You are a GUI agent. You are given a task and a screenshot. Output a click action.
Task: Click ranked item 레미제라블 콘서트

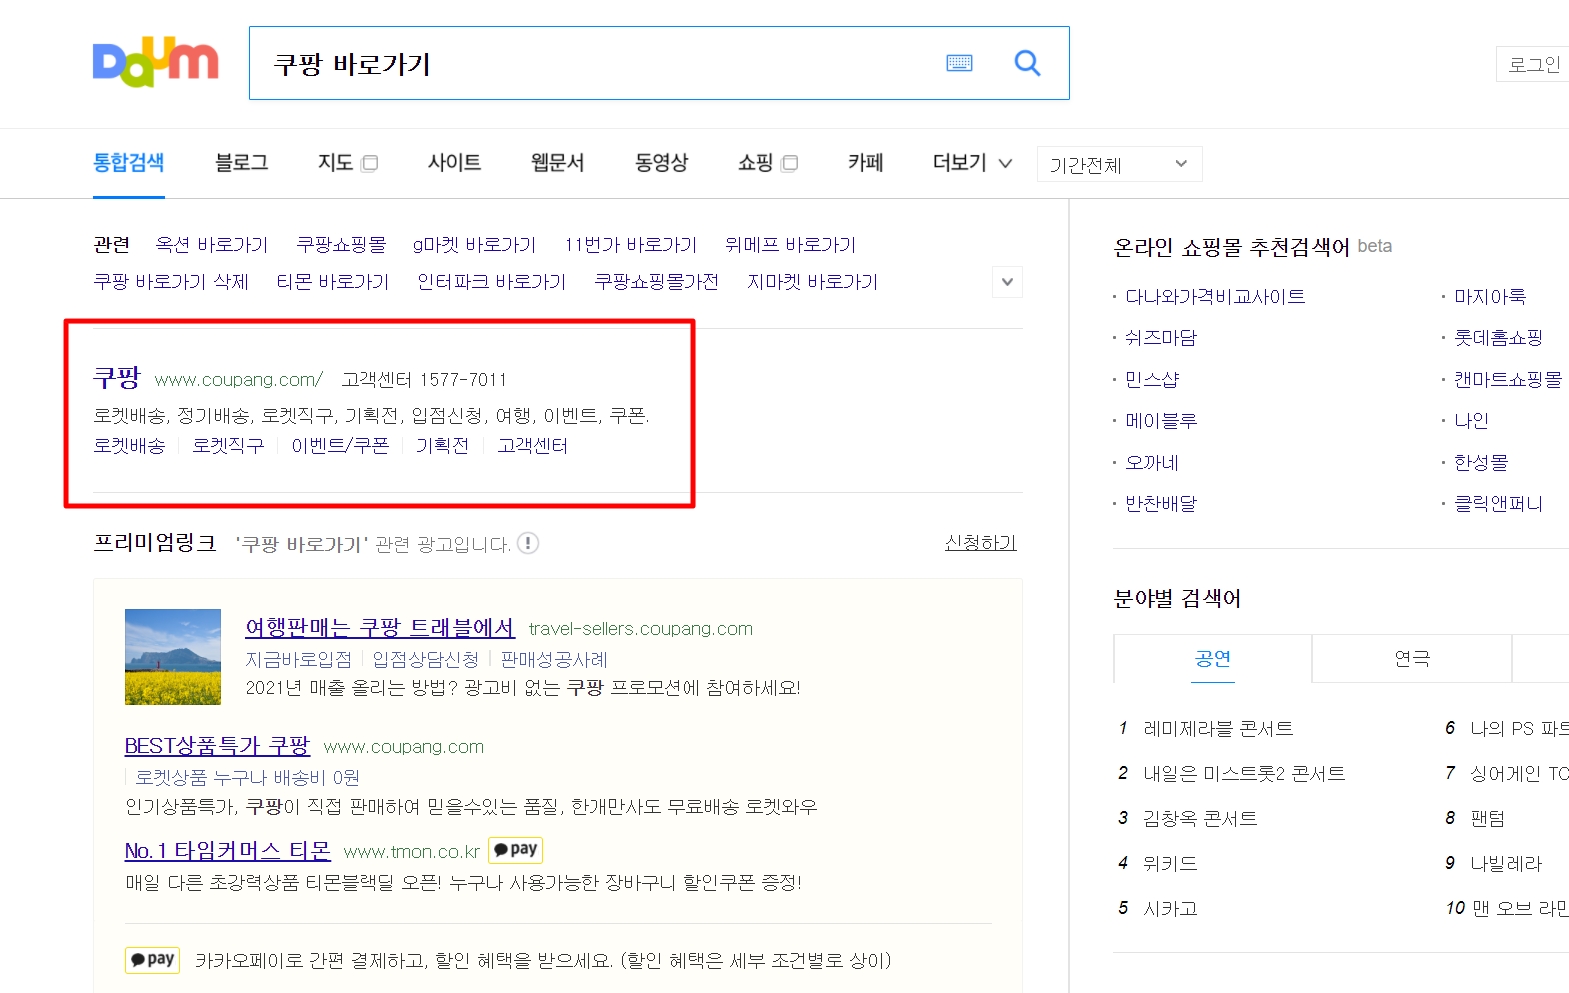pyautogui.click(x=1218, y=729)
